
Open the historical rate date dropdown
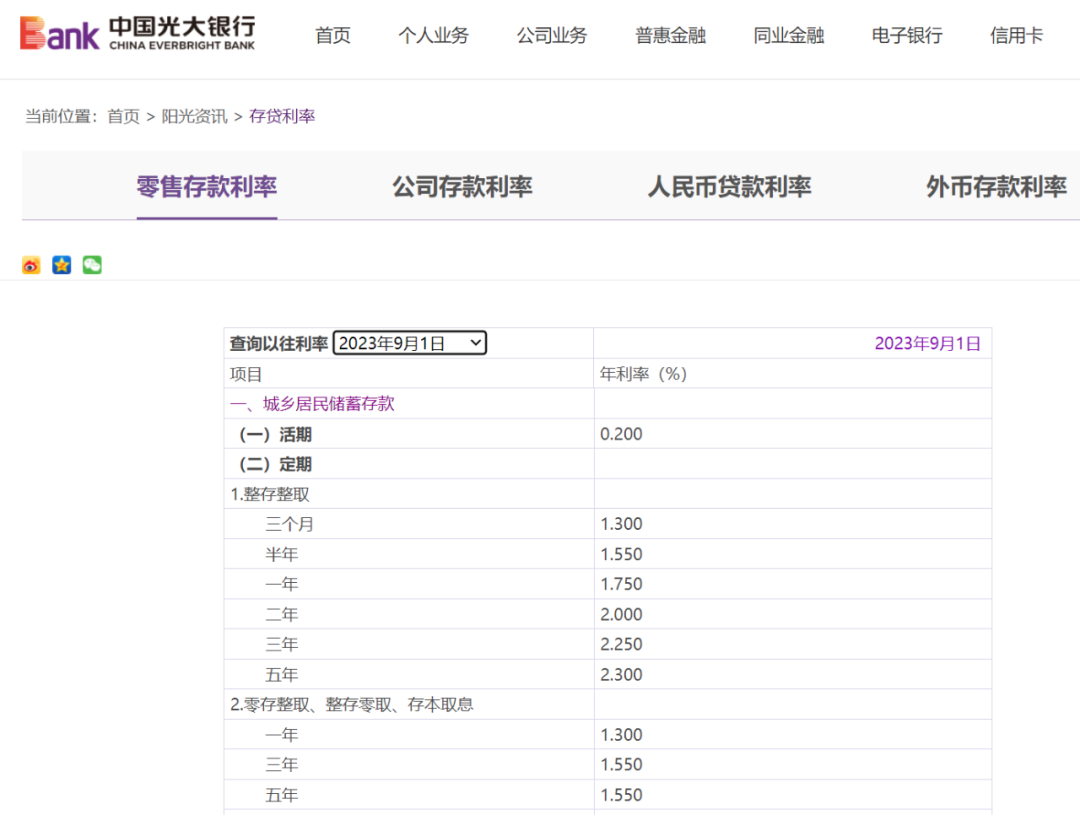tap(409, 342)
